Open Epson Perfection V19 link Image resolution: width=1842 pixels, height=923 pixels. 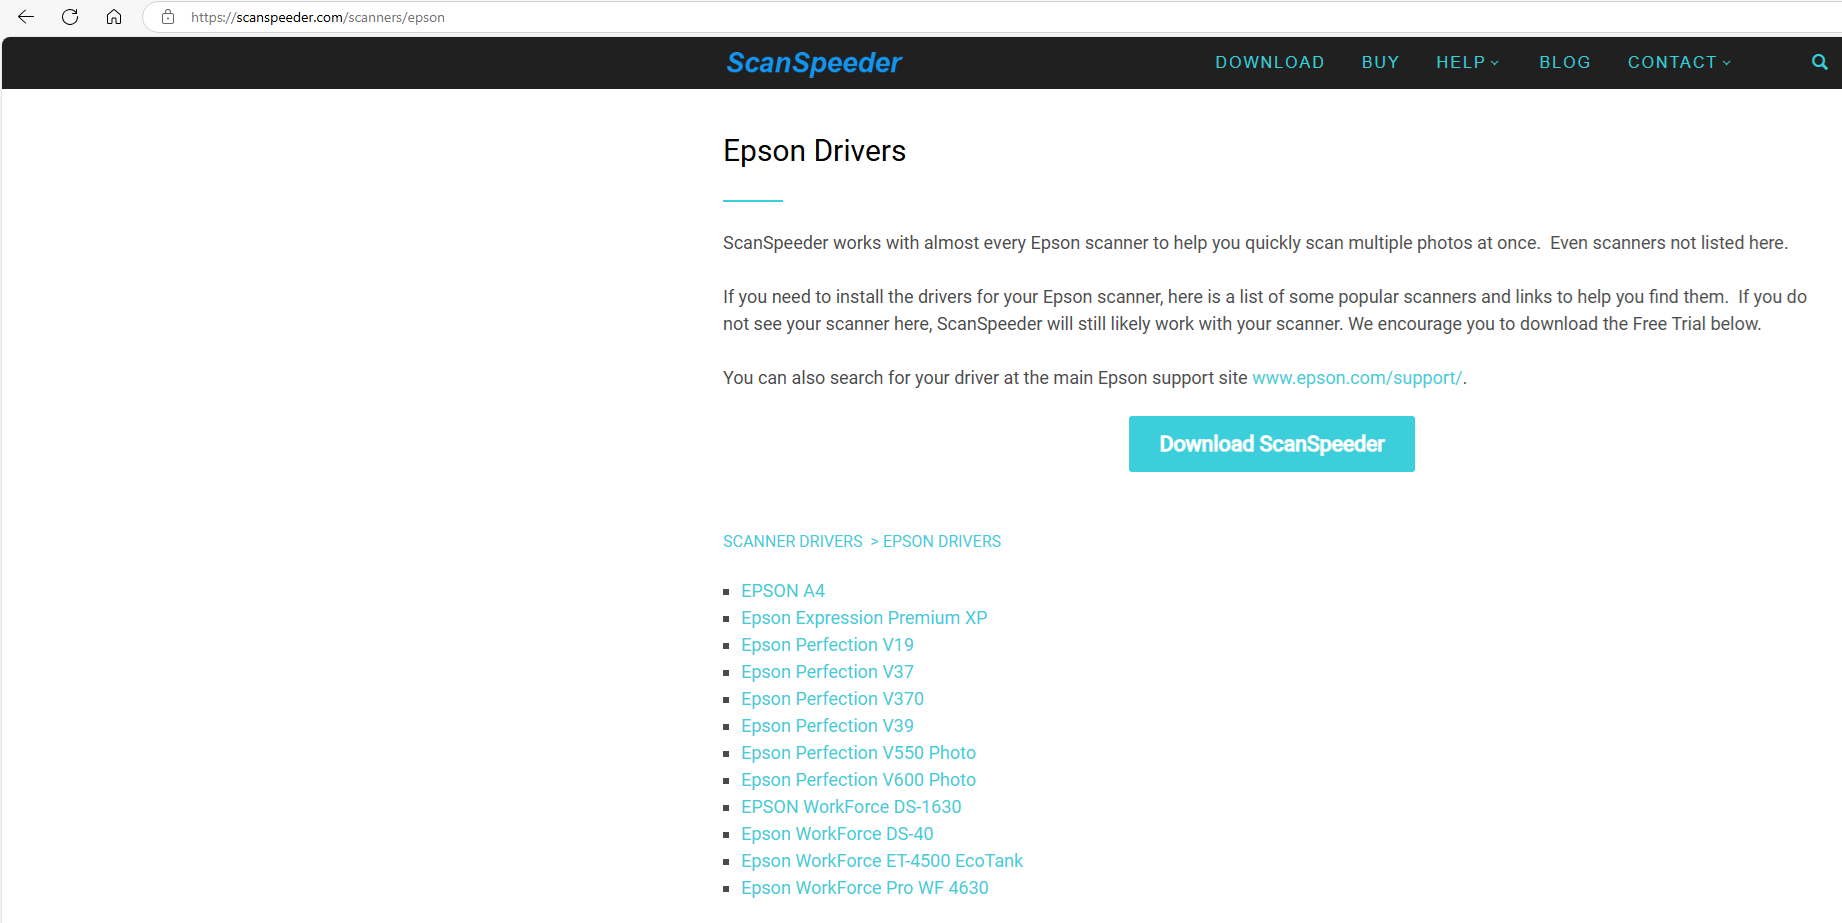tap(827, 645)
